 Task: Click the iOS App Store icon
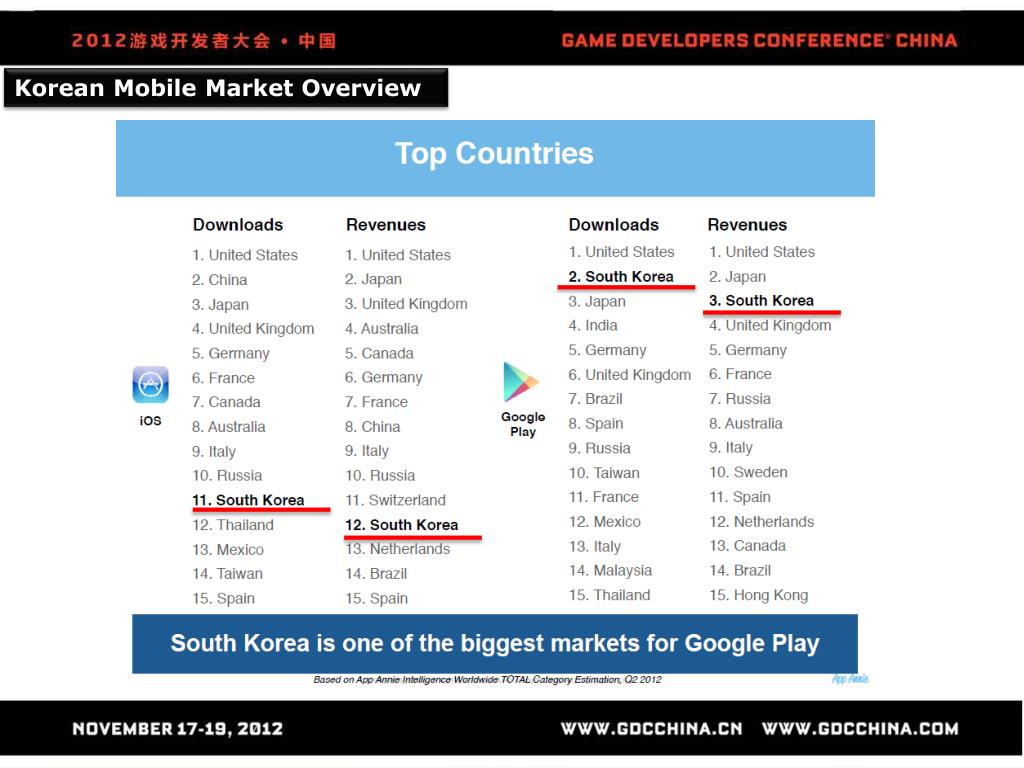150,385
